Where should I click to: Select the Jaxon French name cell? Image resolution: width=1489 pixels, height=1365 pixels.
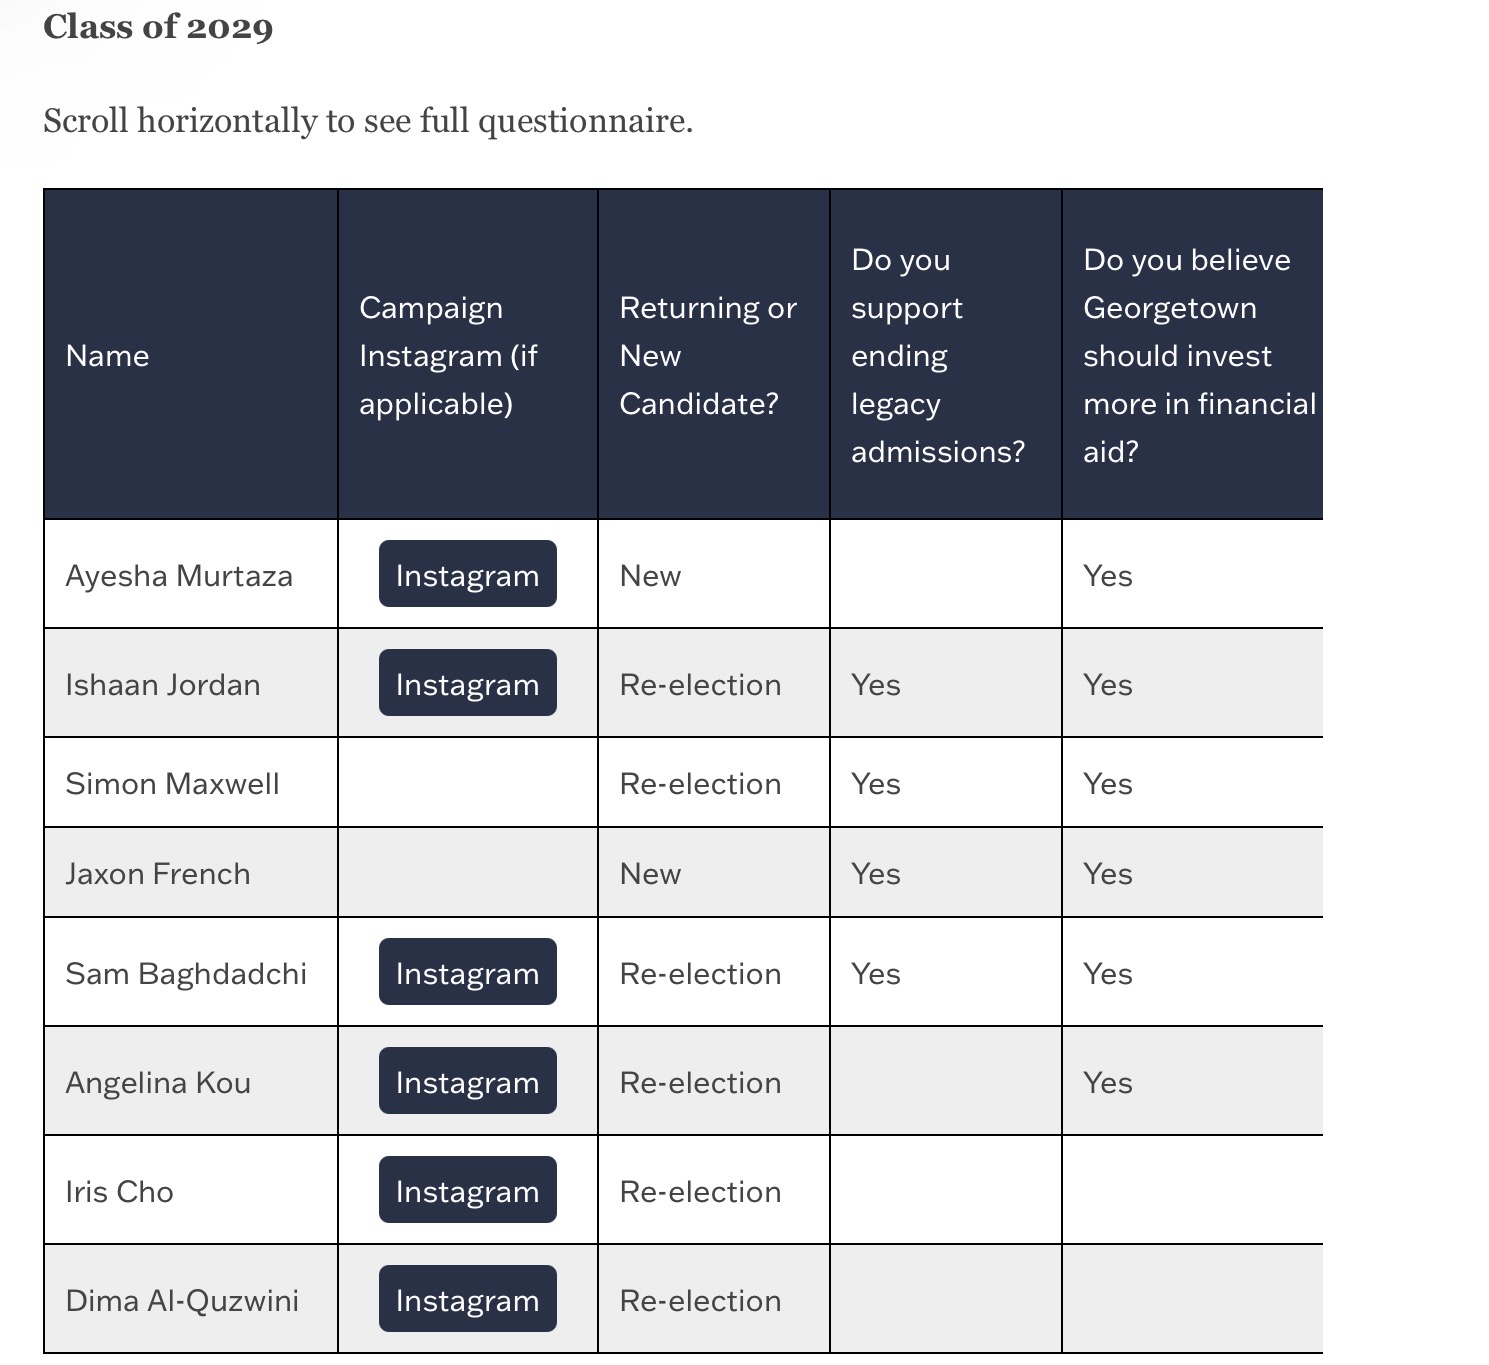pos(158,873)
